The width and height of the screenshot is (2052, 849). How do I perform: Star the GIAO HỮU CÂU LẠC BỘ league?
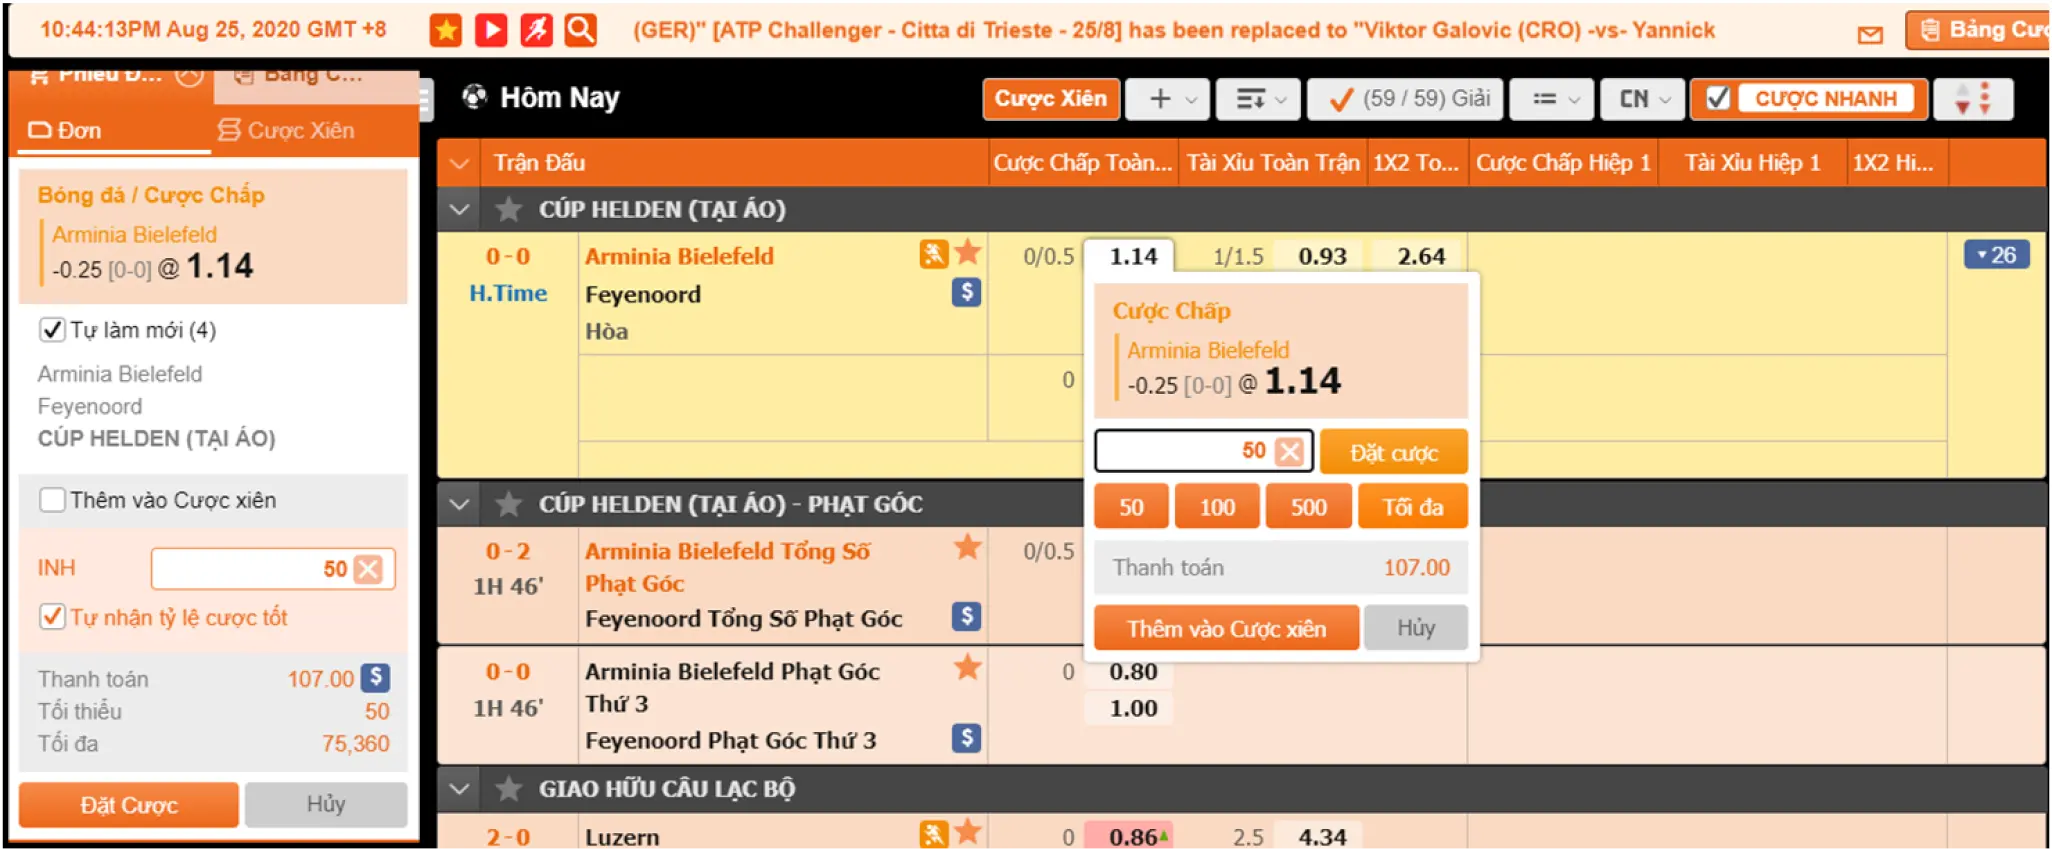pos(509,789)
